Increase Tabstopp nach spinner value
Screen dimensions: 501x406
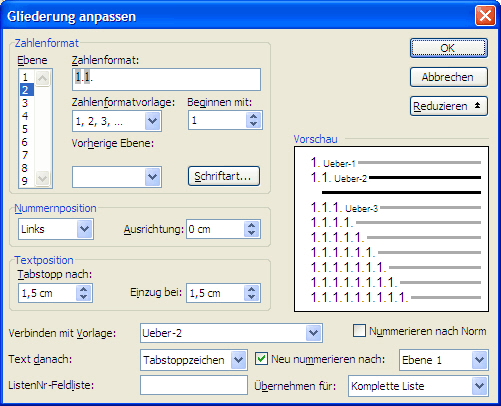[84, 289]
